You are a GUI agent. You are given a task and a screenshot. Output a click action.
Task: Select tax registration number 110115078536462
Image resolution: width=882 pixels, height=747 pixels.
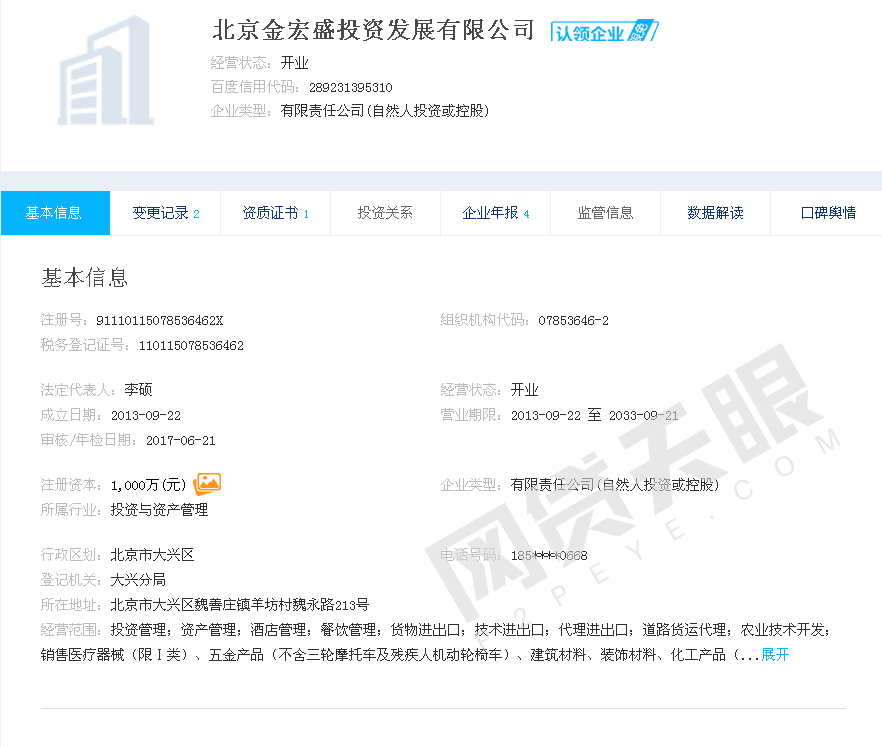click(x=191, y=345)
